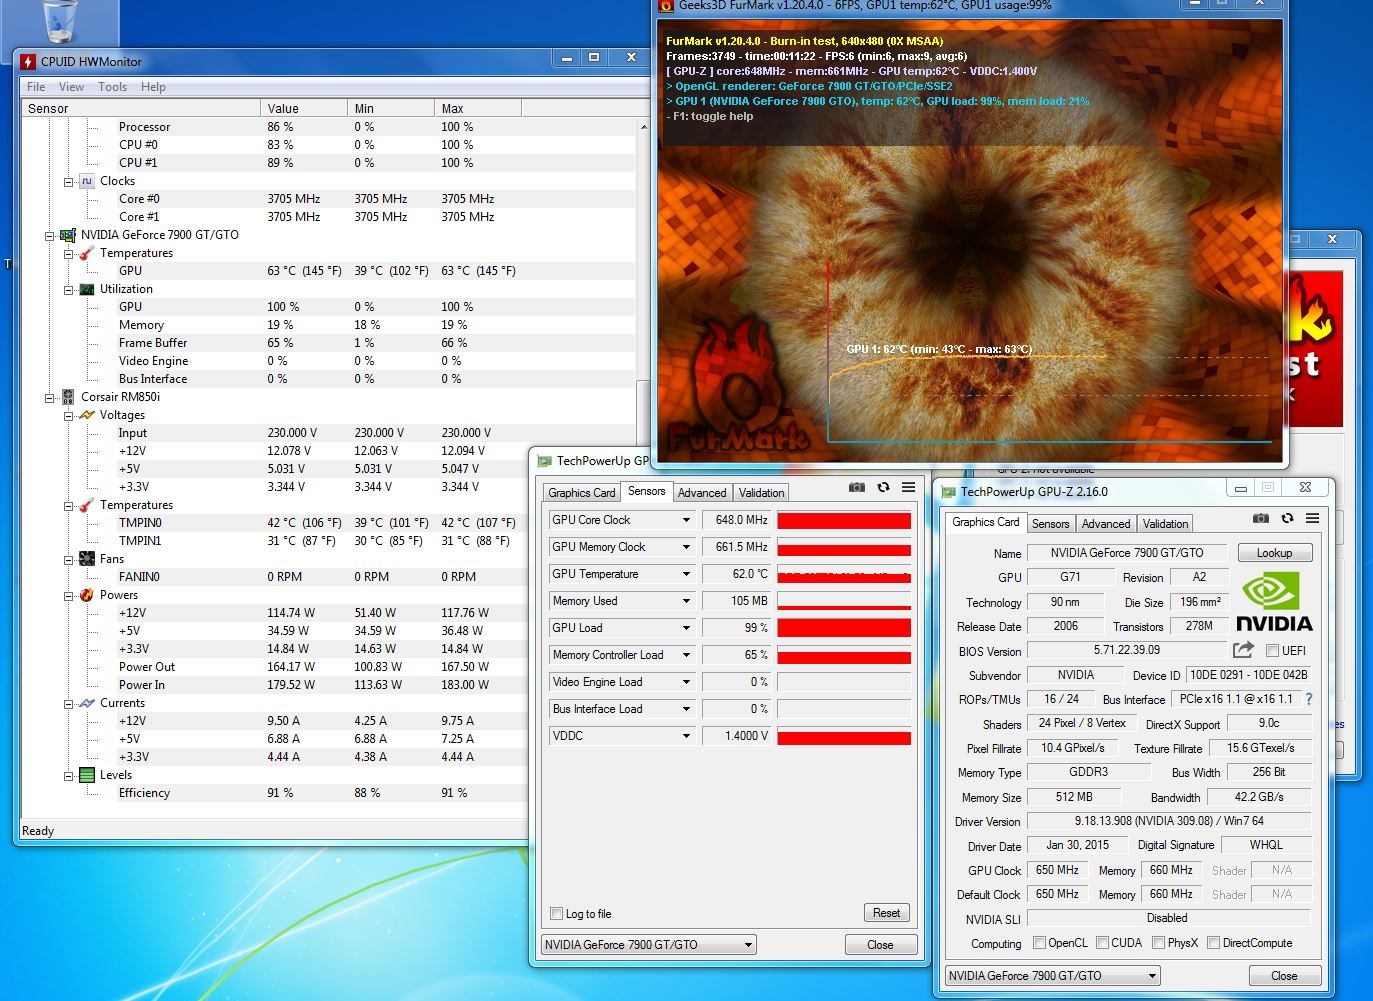1373x1001 pixels.
Task: Click the BIOS Version field 5.71.22.39.09
Action: coord(1127,650)
